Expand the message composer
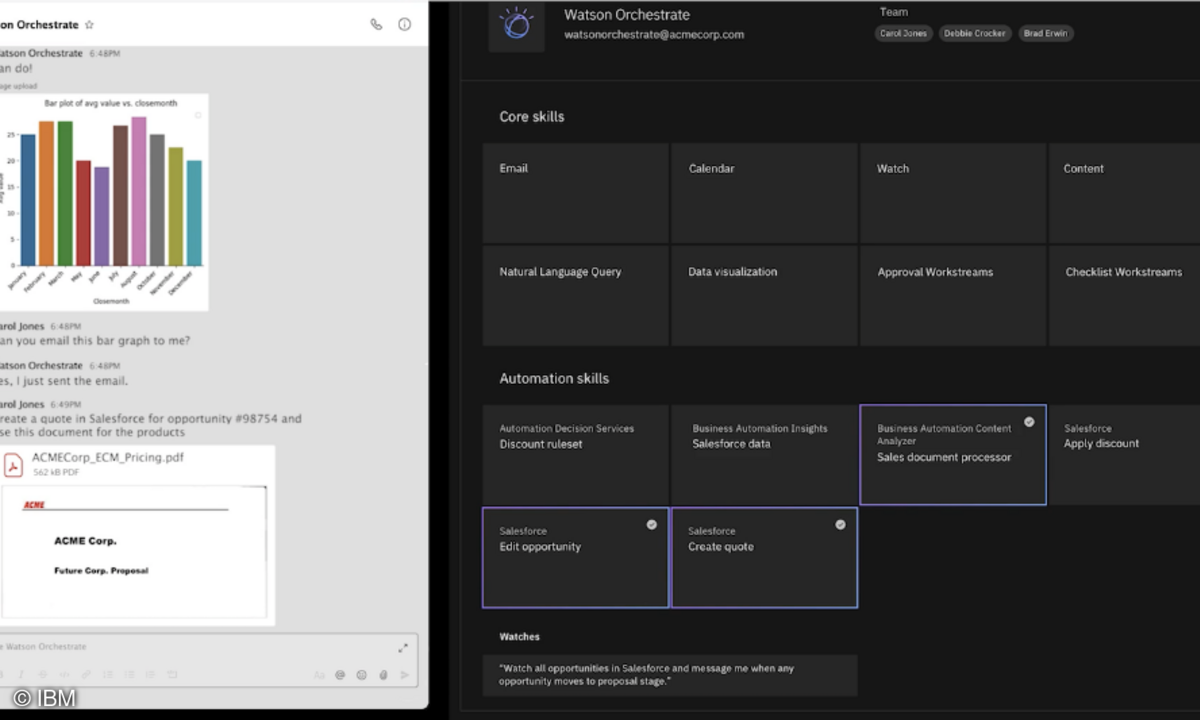Image resolution: width=1200 pixels, height=720 pixels. coord(403,647)
